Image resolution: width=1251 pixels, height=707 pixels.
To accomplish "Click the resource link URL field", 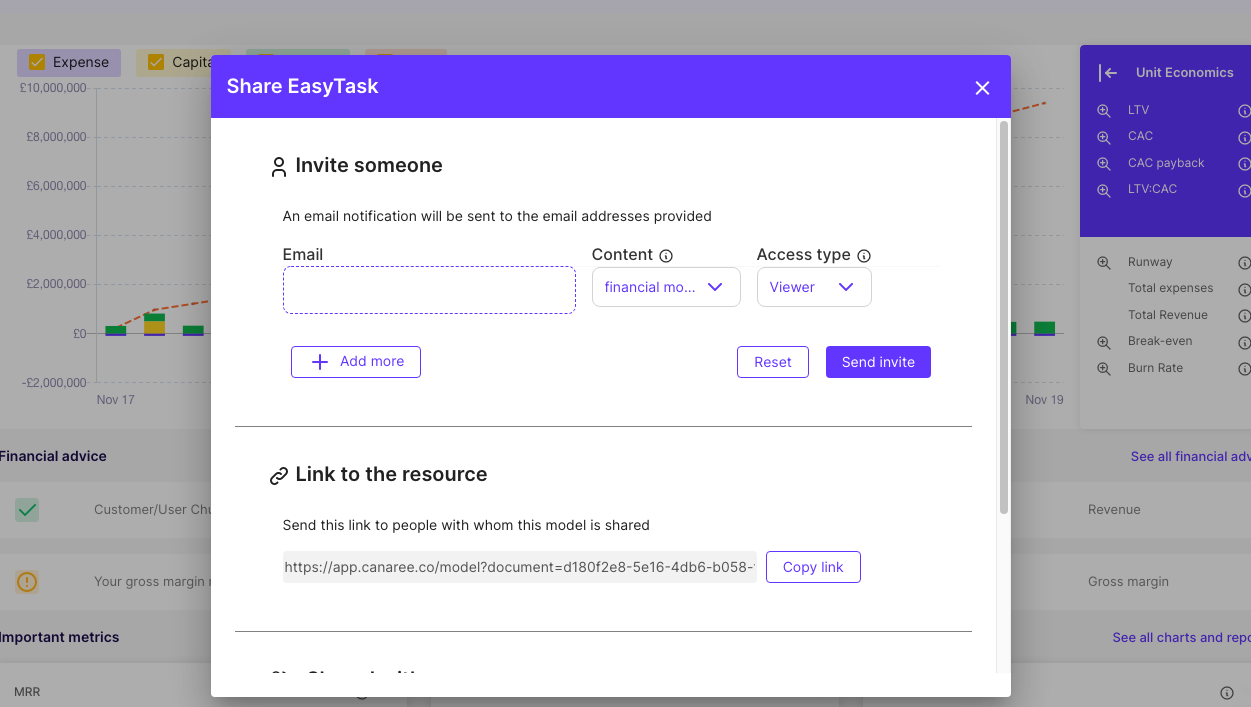I will coord(520,567).
